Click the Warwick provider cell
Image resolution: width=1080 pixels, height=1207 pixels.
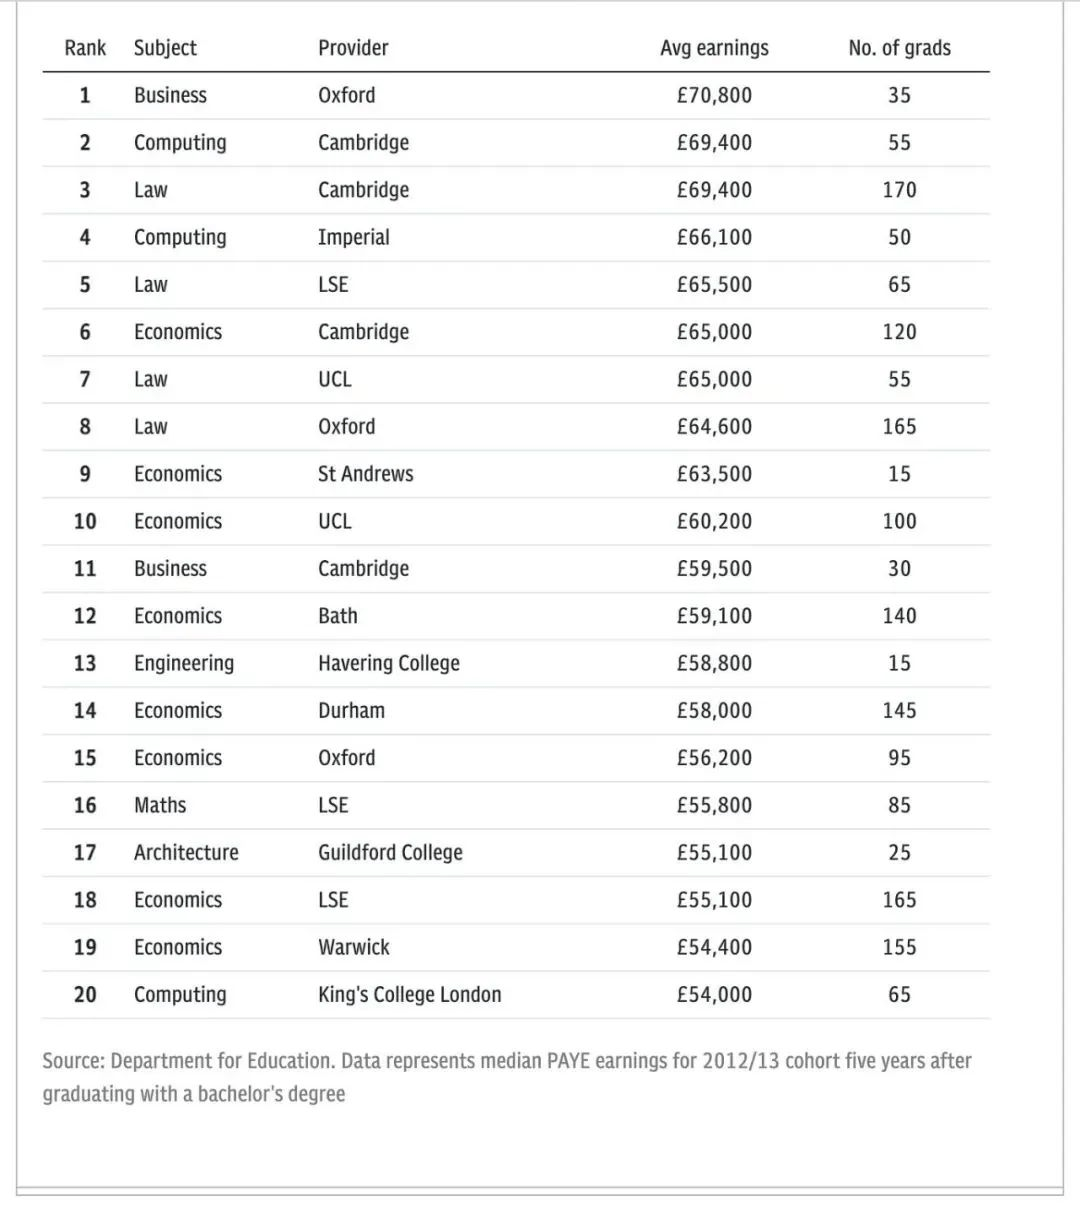(x=354, y=947)
